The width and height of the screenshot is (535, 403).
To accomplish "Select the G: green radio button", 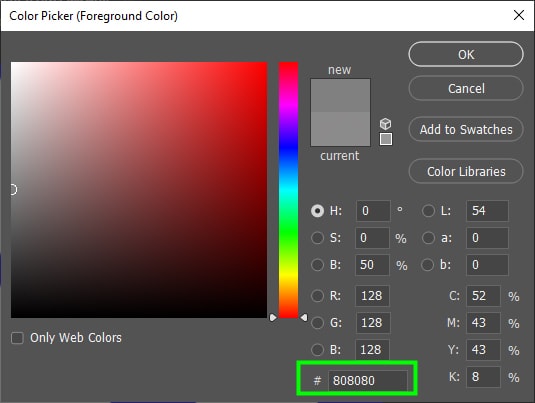I will pos(317,322).
